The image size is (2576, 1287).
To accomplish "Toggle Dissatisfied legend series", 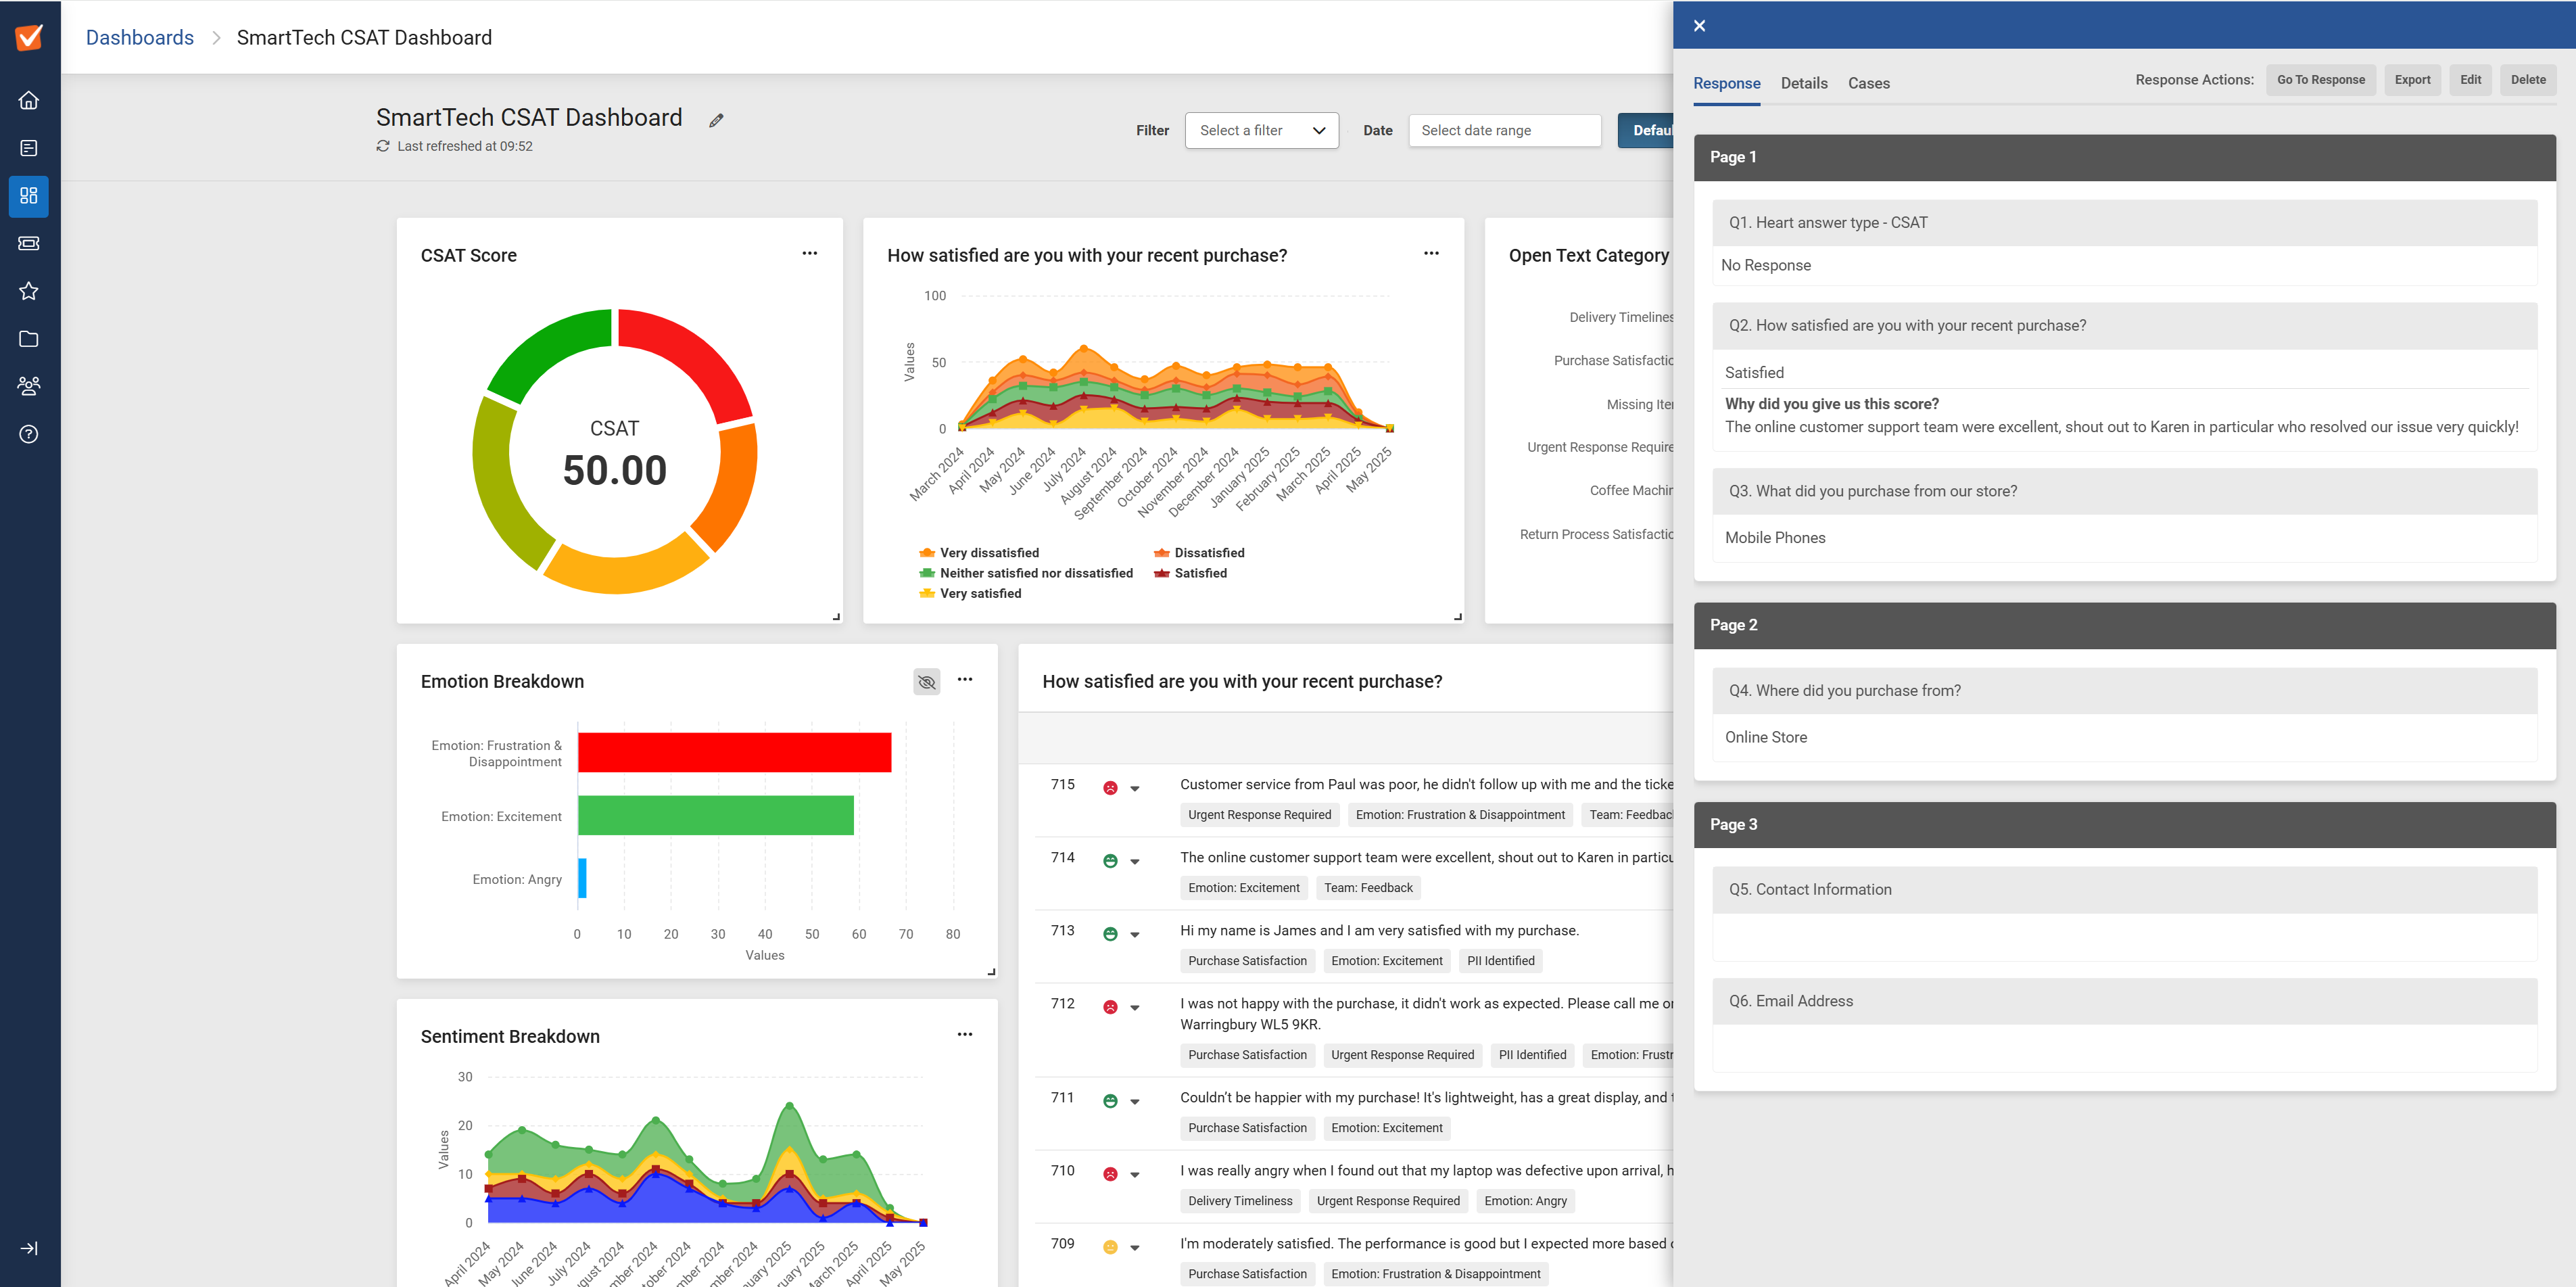I will [x=1199, y=553].
